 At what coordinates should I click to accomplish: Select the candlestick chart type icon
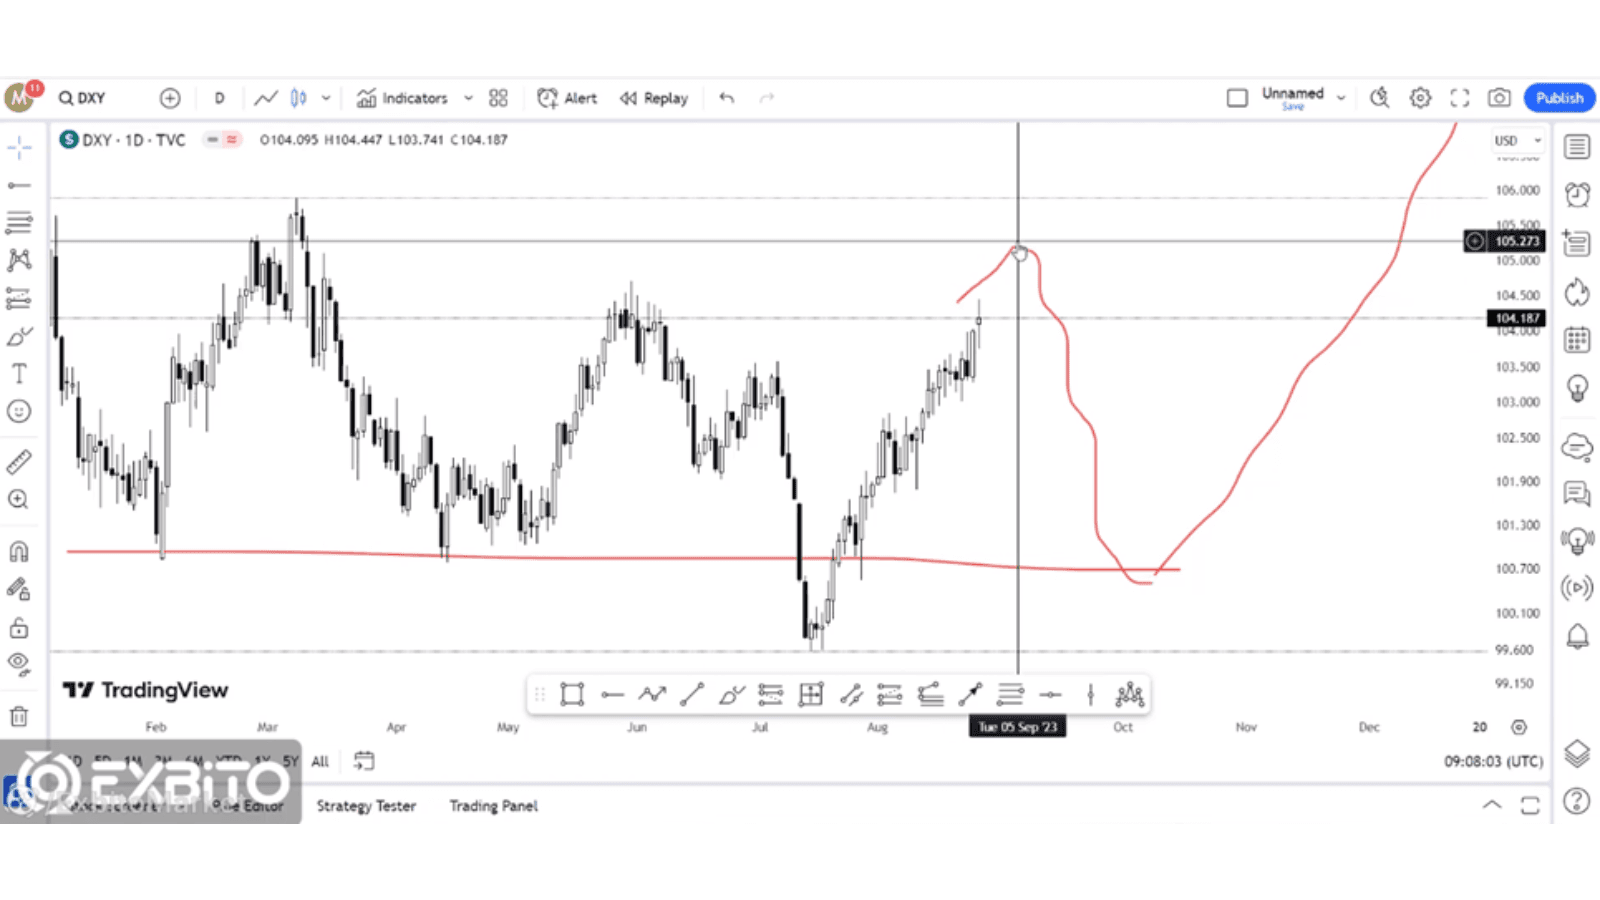(x=298, y=98)
